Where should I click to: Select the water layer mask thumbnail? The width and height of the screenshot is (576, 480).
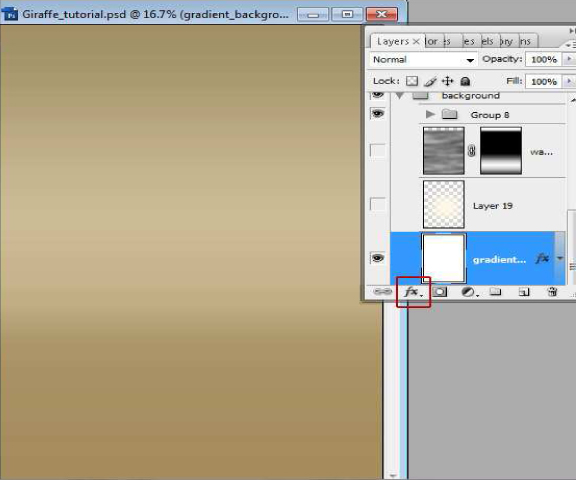[501, 151]
